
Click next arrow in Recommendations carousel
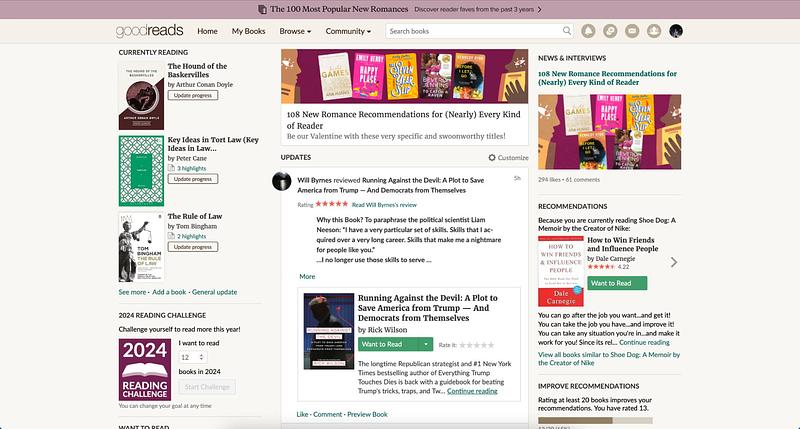673,262
